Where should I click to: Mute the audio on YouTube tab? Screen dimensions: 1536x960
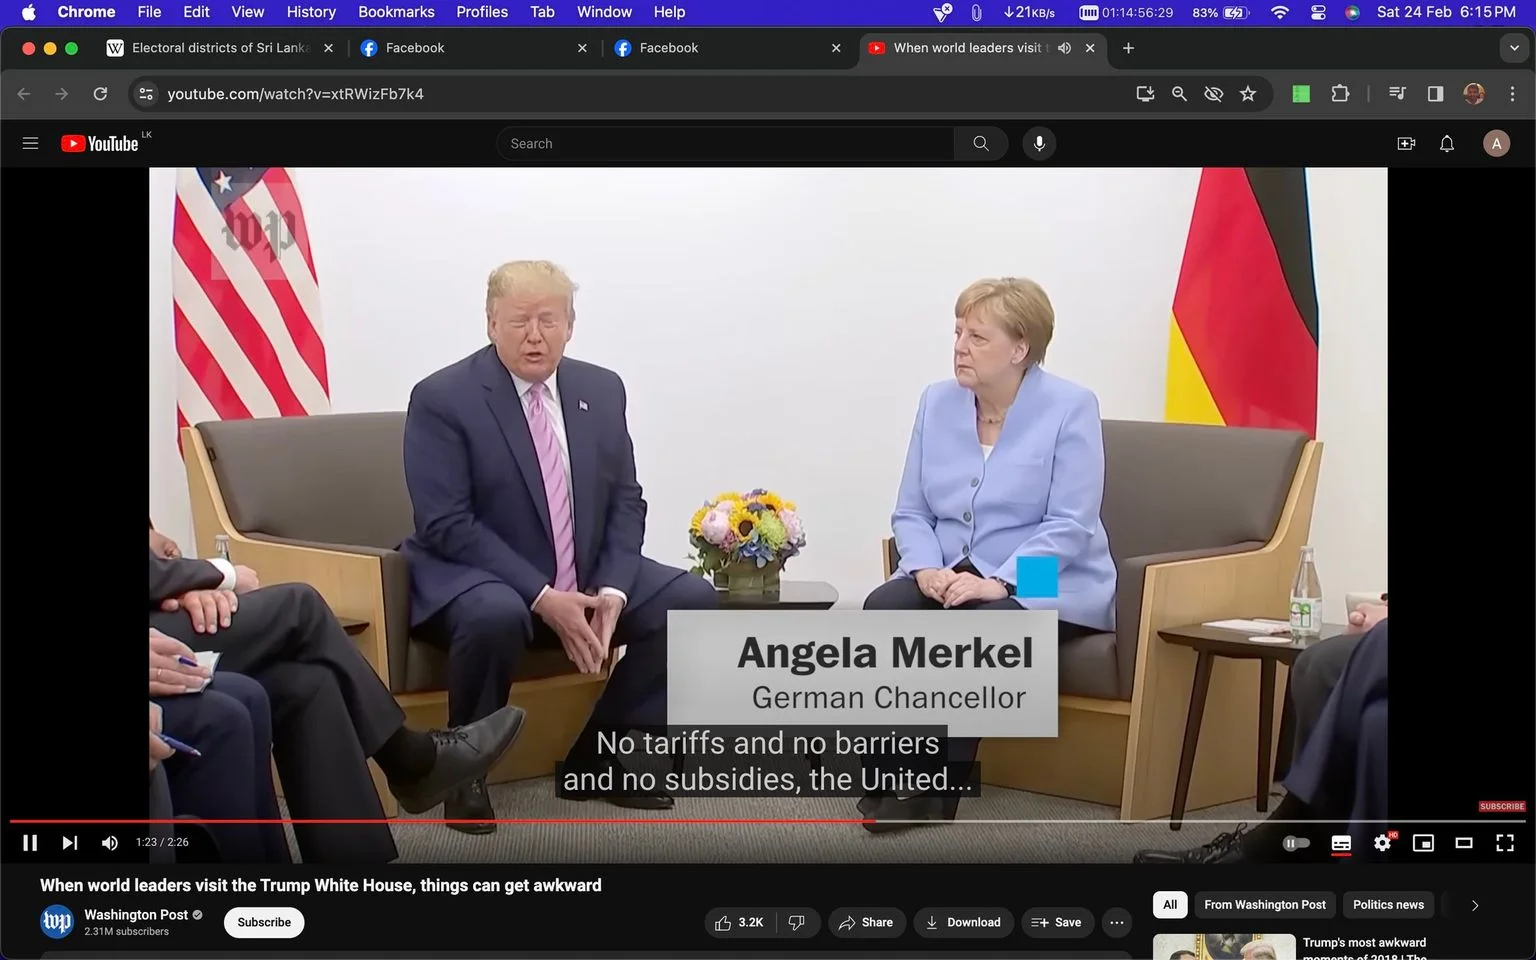tap(1064, 48)
